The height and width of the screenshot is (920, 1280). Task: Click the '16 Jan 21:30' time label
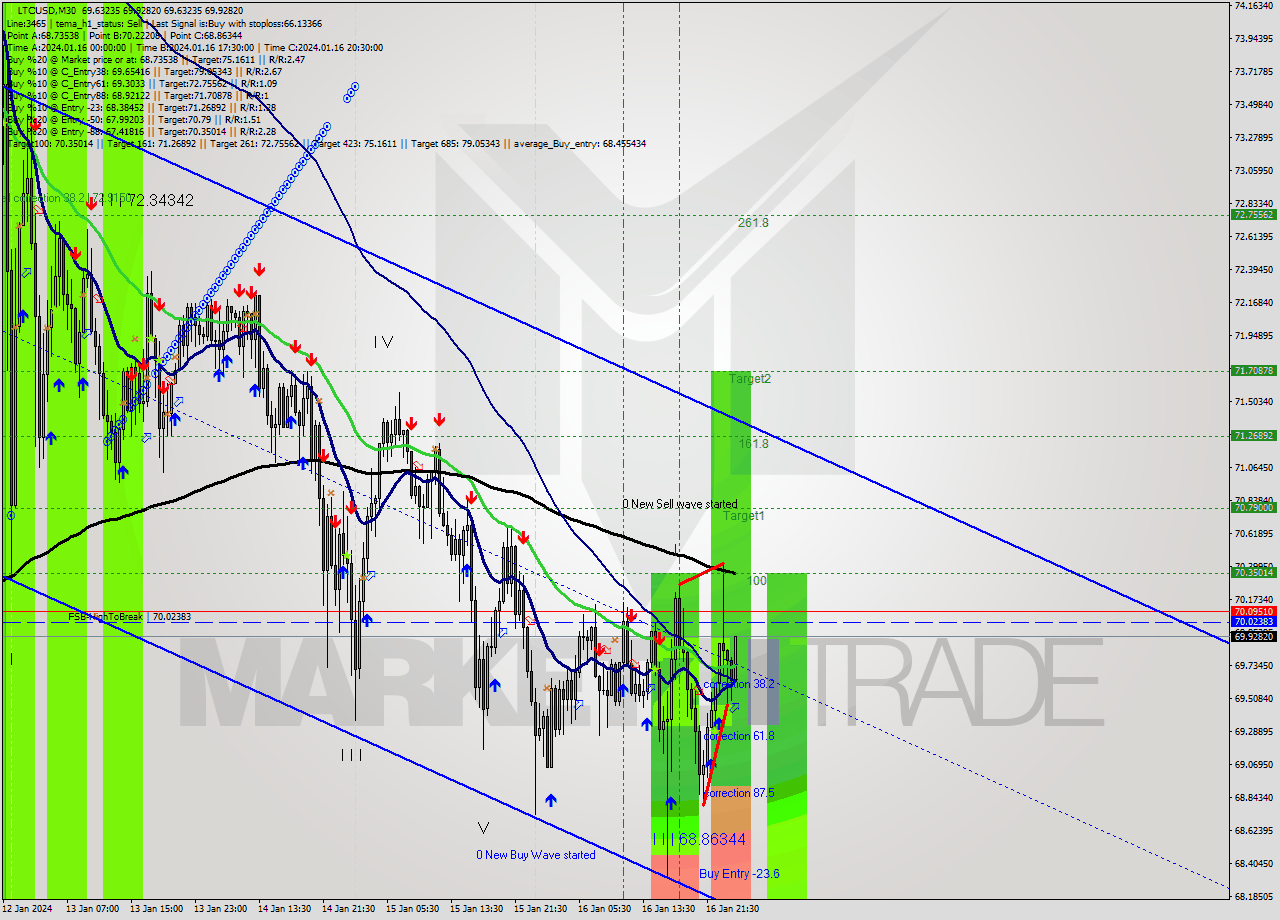[x=732, y=909]
